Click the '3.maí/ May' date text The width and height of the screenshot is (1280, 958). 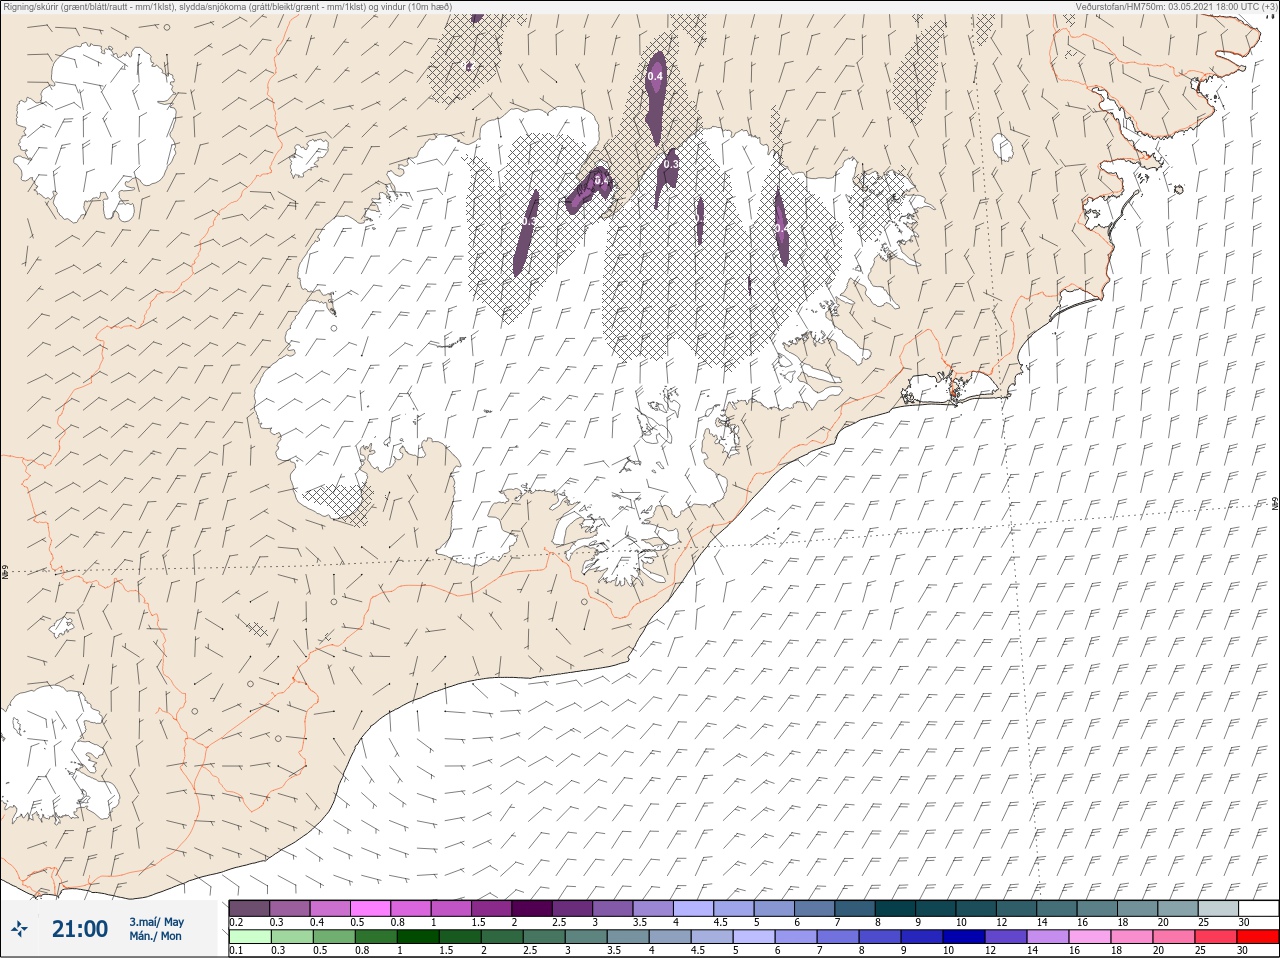point(156,922)
